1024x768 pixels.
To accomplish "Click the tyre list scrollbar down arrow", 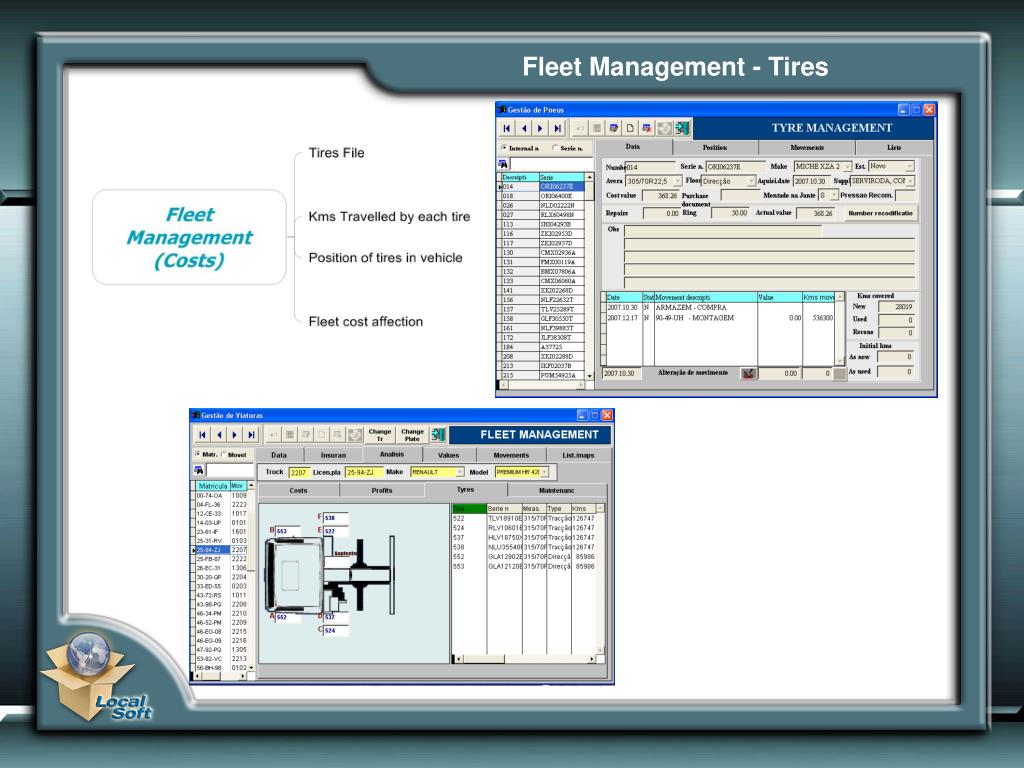I will pos(590,376).
